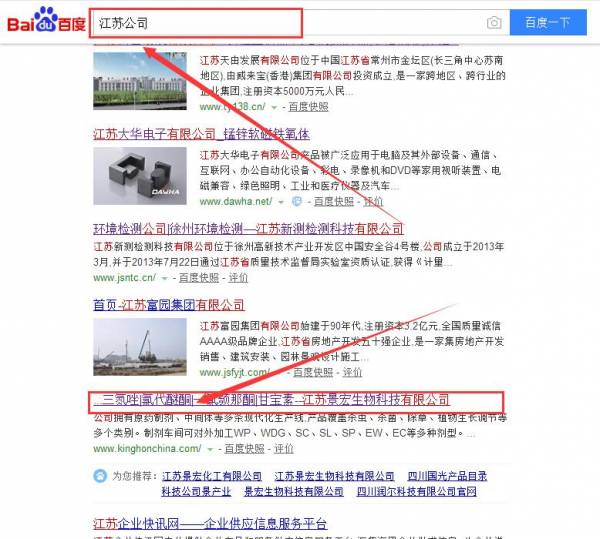Open recommended link 四川国光产品目录
Image resolution: width=600 pixels, height=539 pixels.
tap(447, 476)
